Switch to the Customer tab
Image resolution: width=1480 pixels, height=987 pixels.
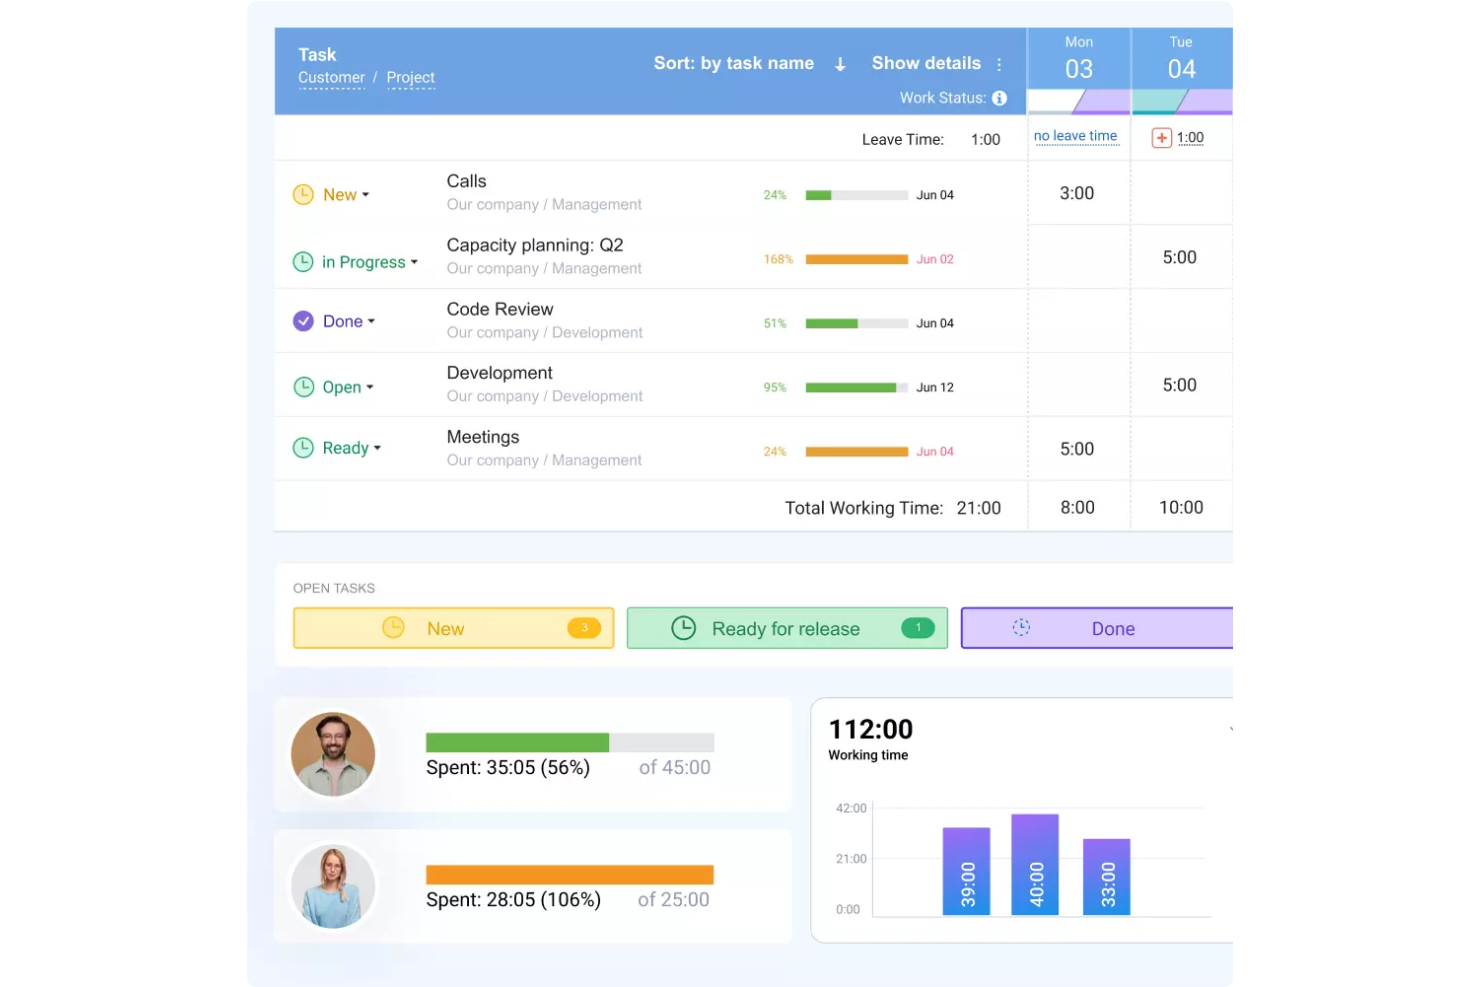tap(331, 77)
